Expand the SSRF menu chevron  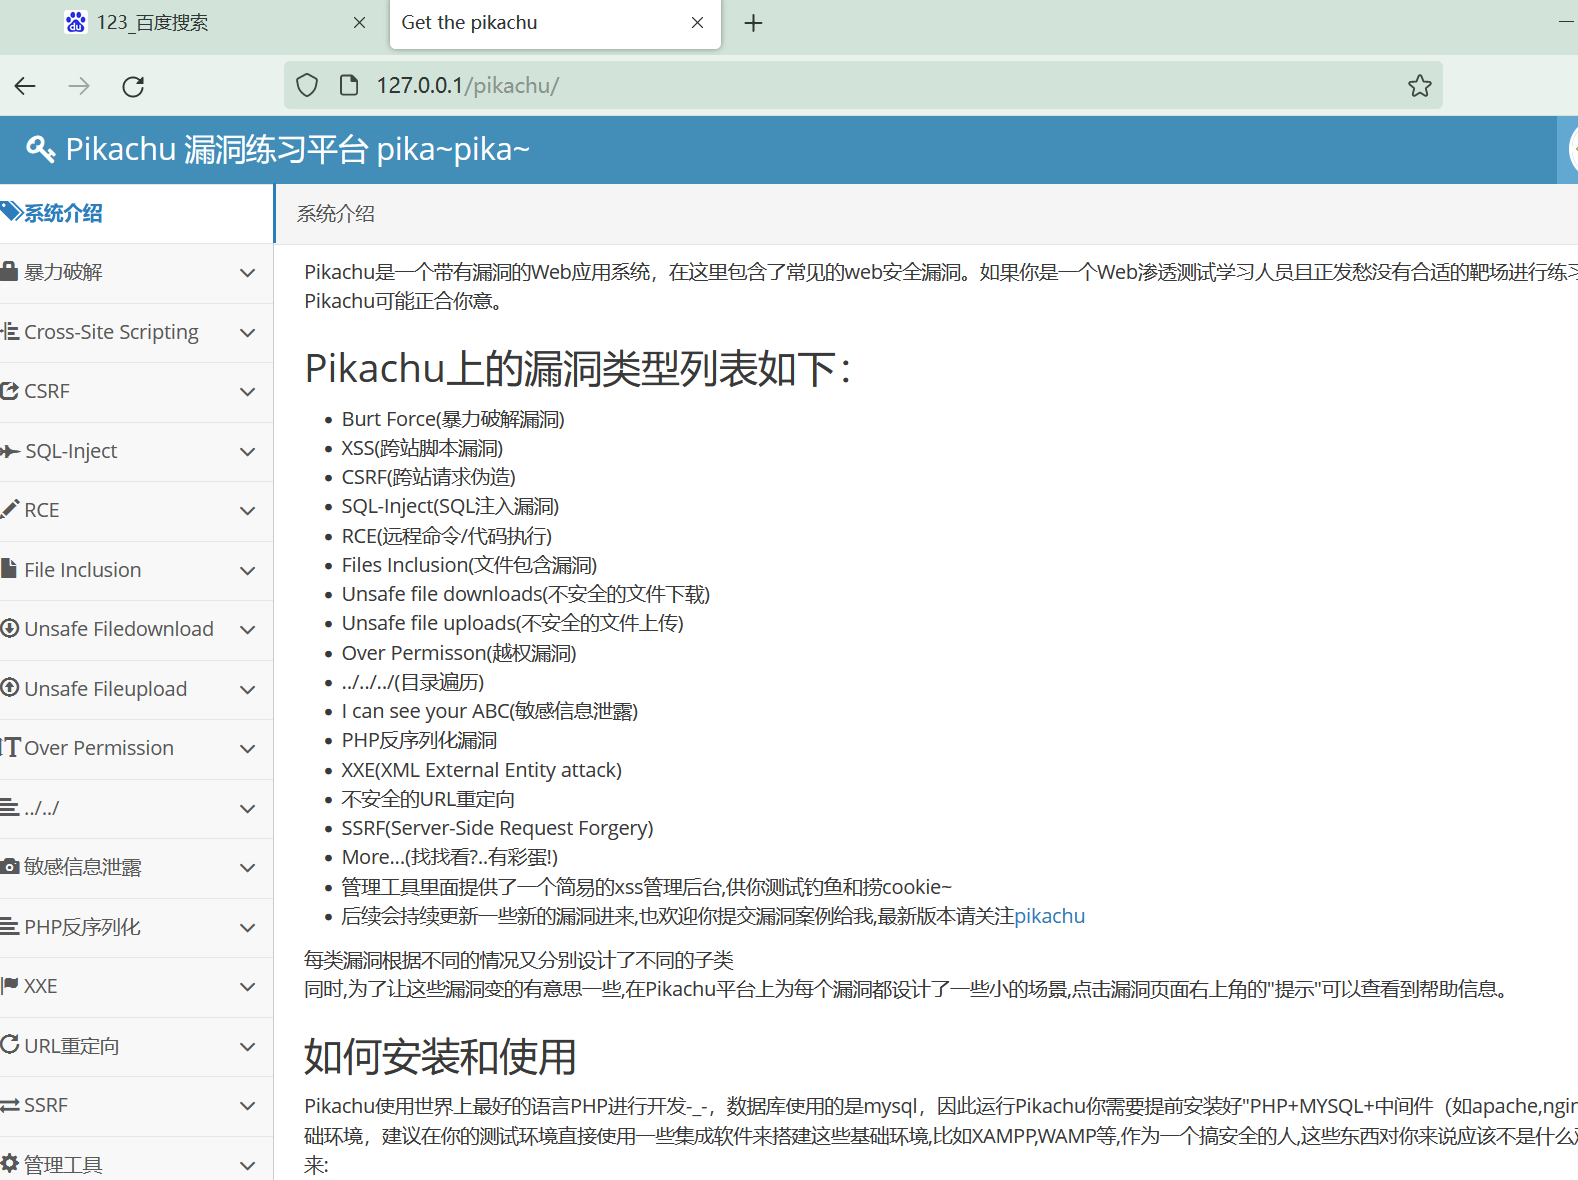[x=248, y=1106]
